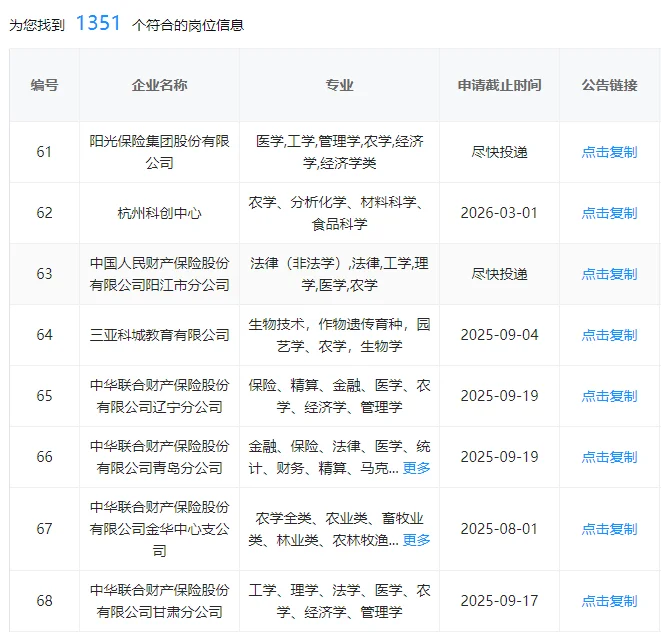Select 中华联合财产保险 青岛分公司 cell
This screenshot has height=632, width=661.
[159, 457]
